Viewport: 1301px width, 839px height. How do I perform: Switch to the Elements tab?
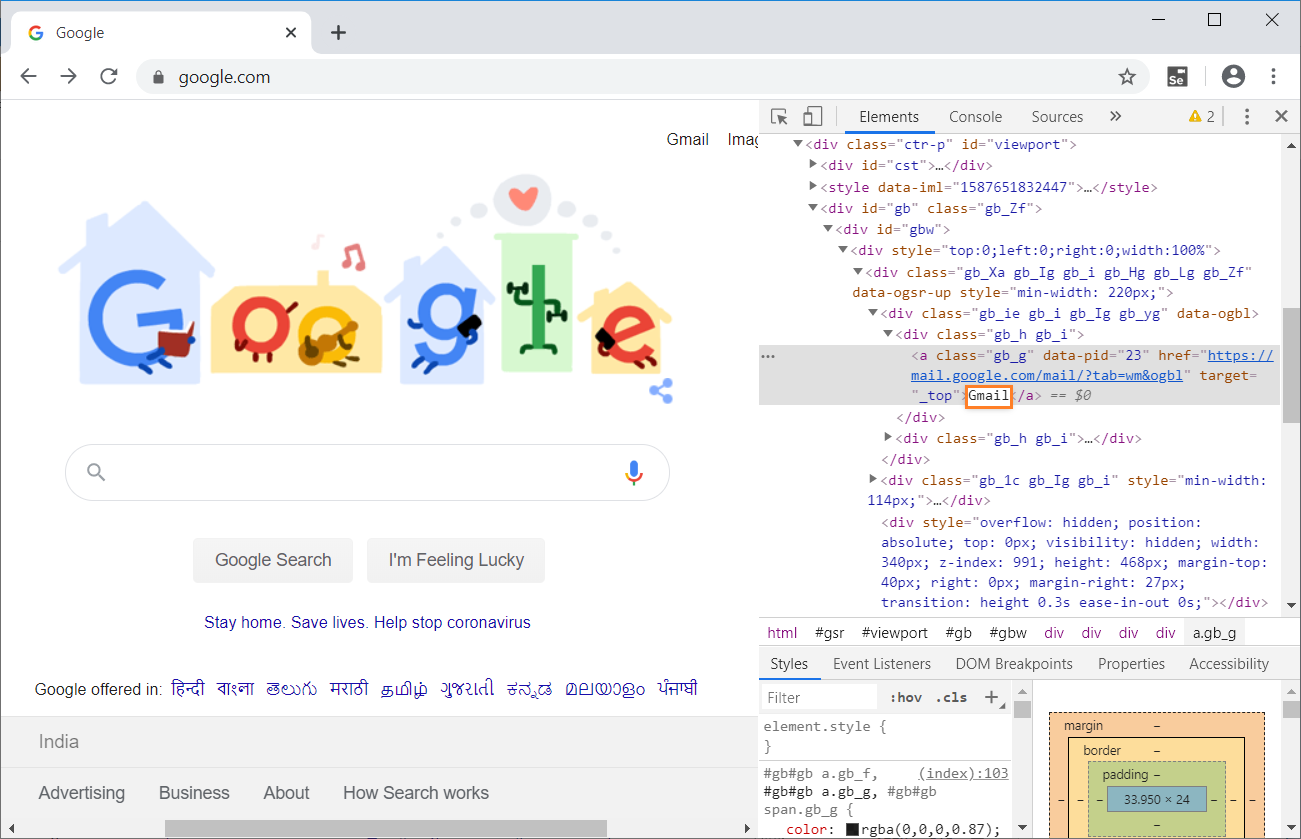point(889,117)
